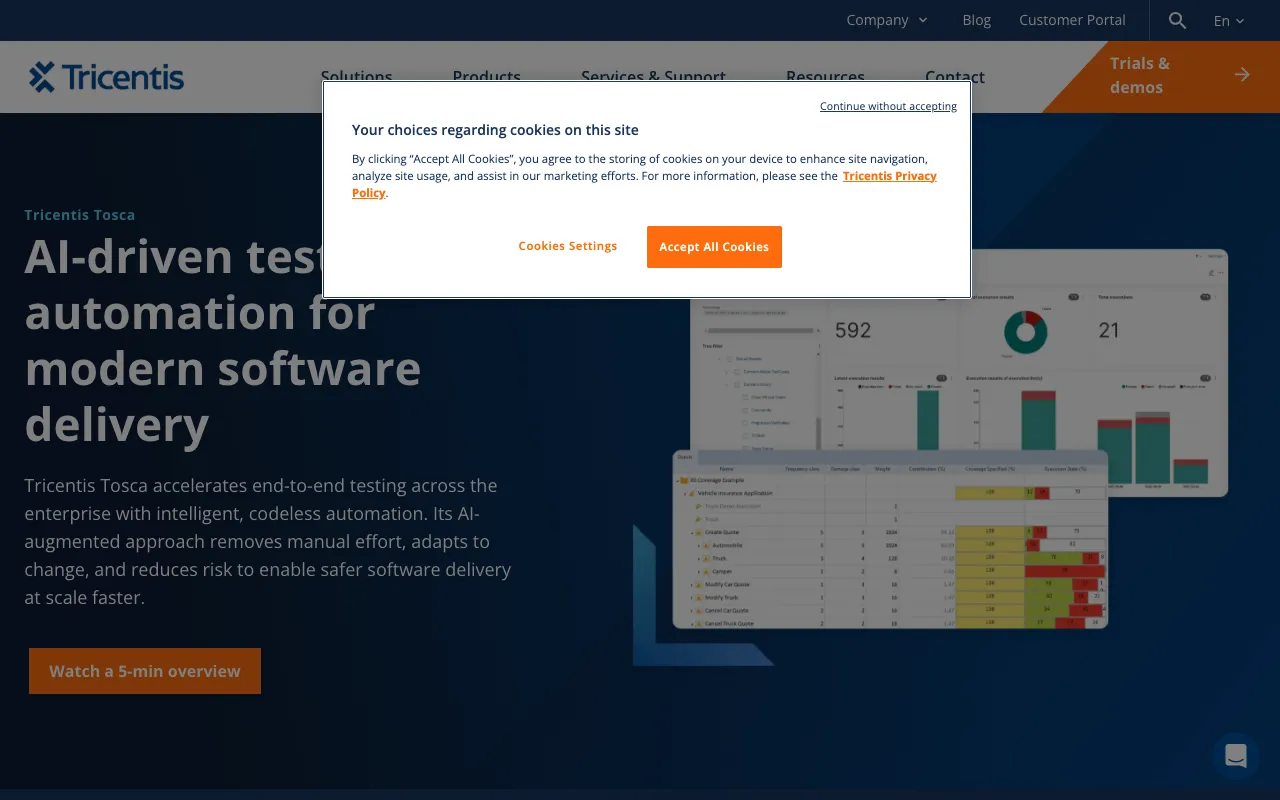Viewport: 1280px width, 800px height.
Task: Click the arrow on the Trials & demos banner
Action: pos(1242,74)
